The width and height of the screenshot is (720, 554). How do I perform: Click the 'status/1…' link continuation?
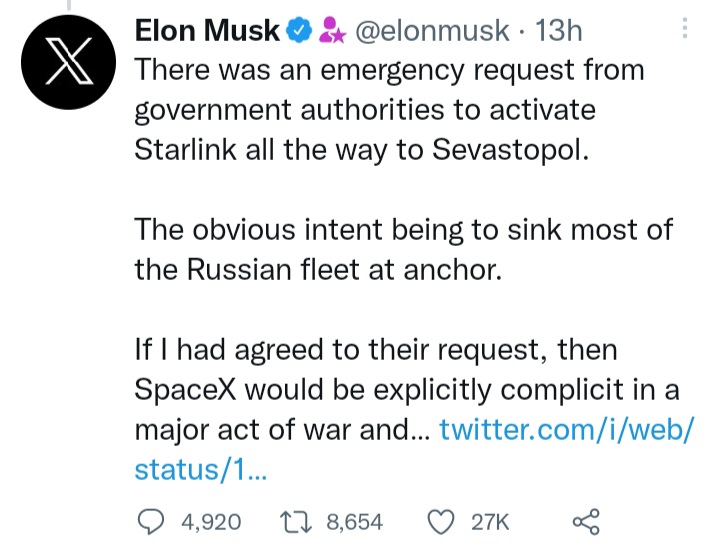(198, 470)
